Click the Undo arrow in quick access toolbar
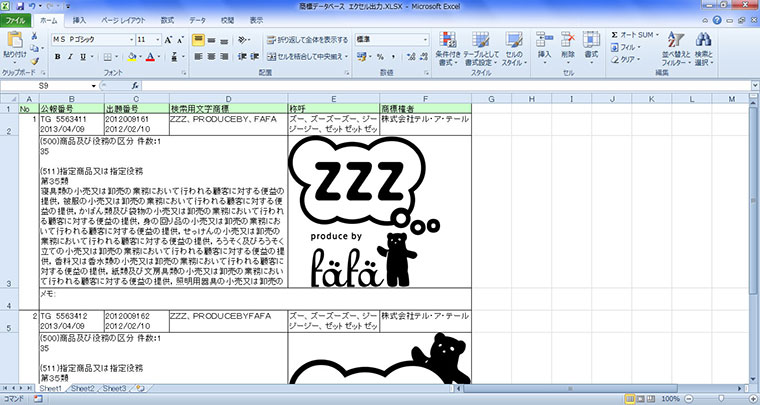The width and height of the screenshot is (760, 405). (32, 6)
